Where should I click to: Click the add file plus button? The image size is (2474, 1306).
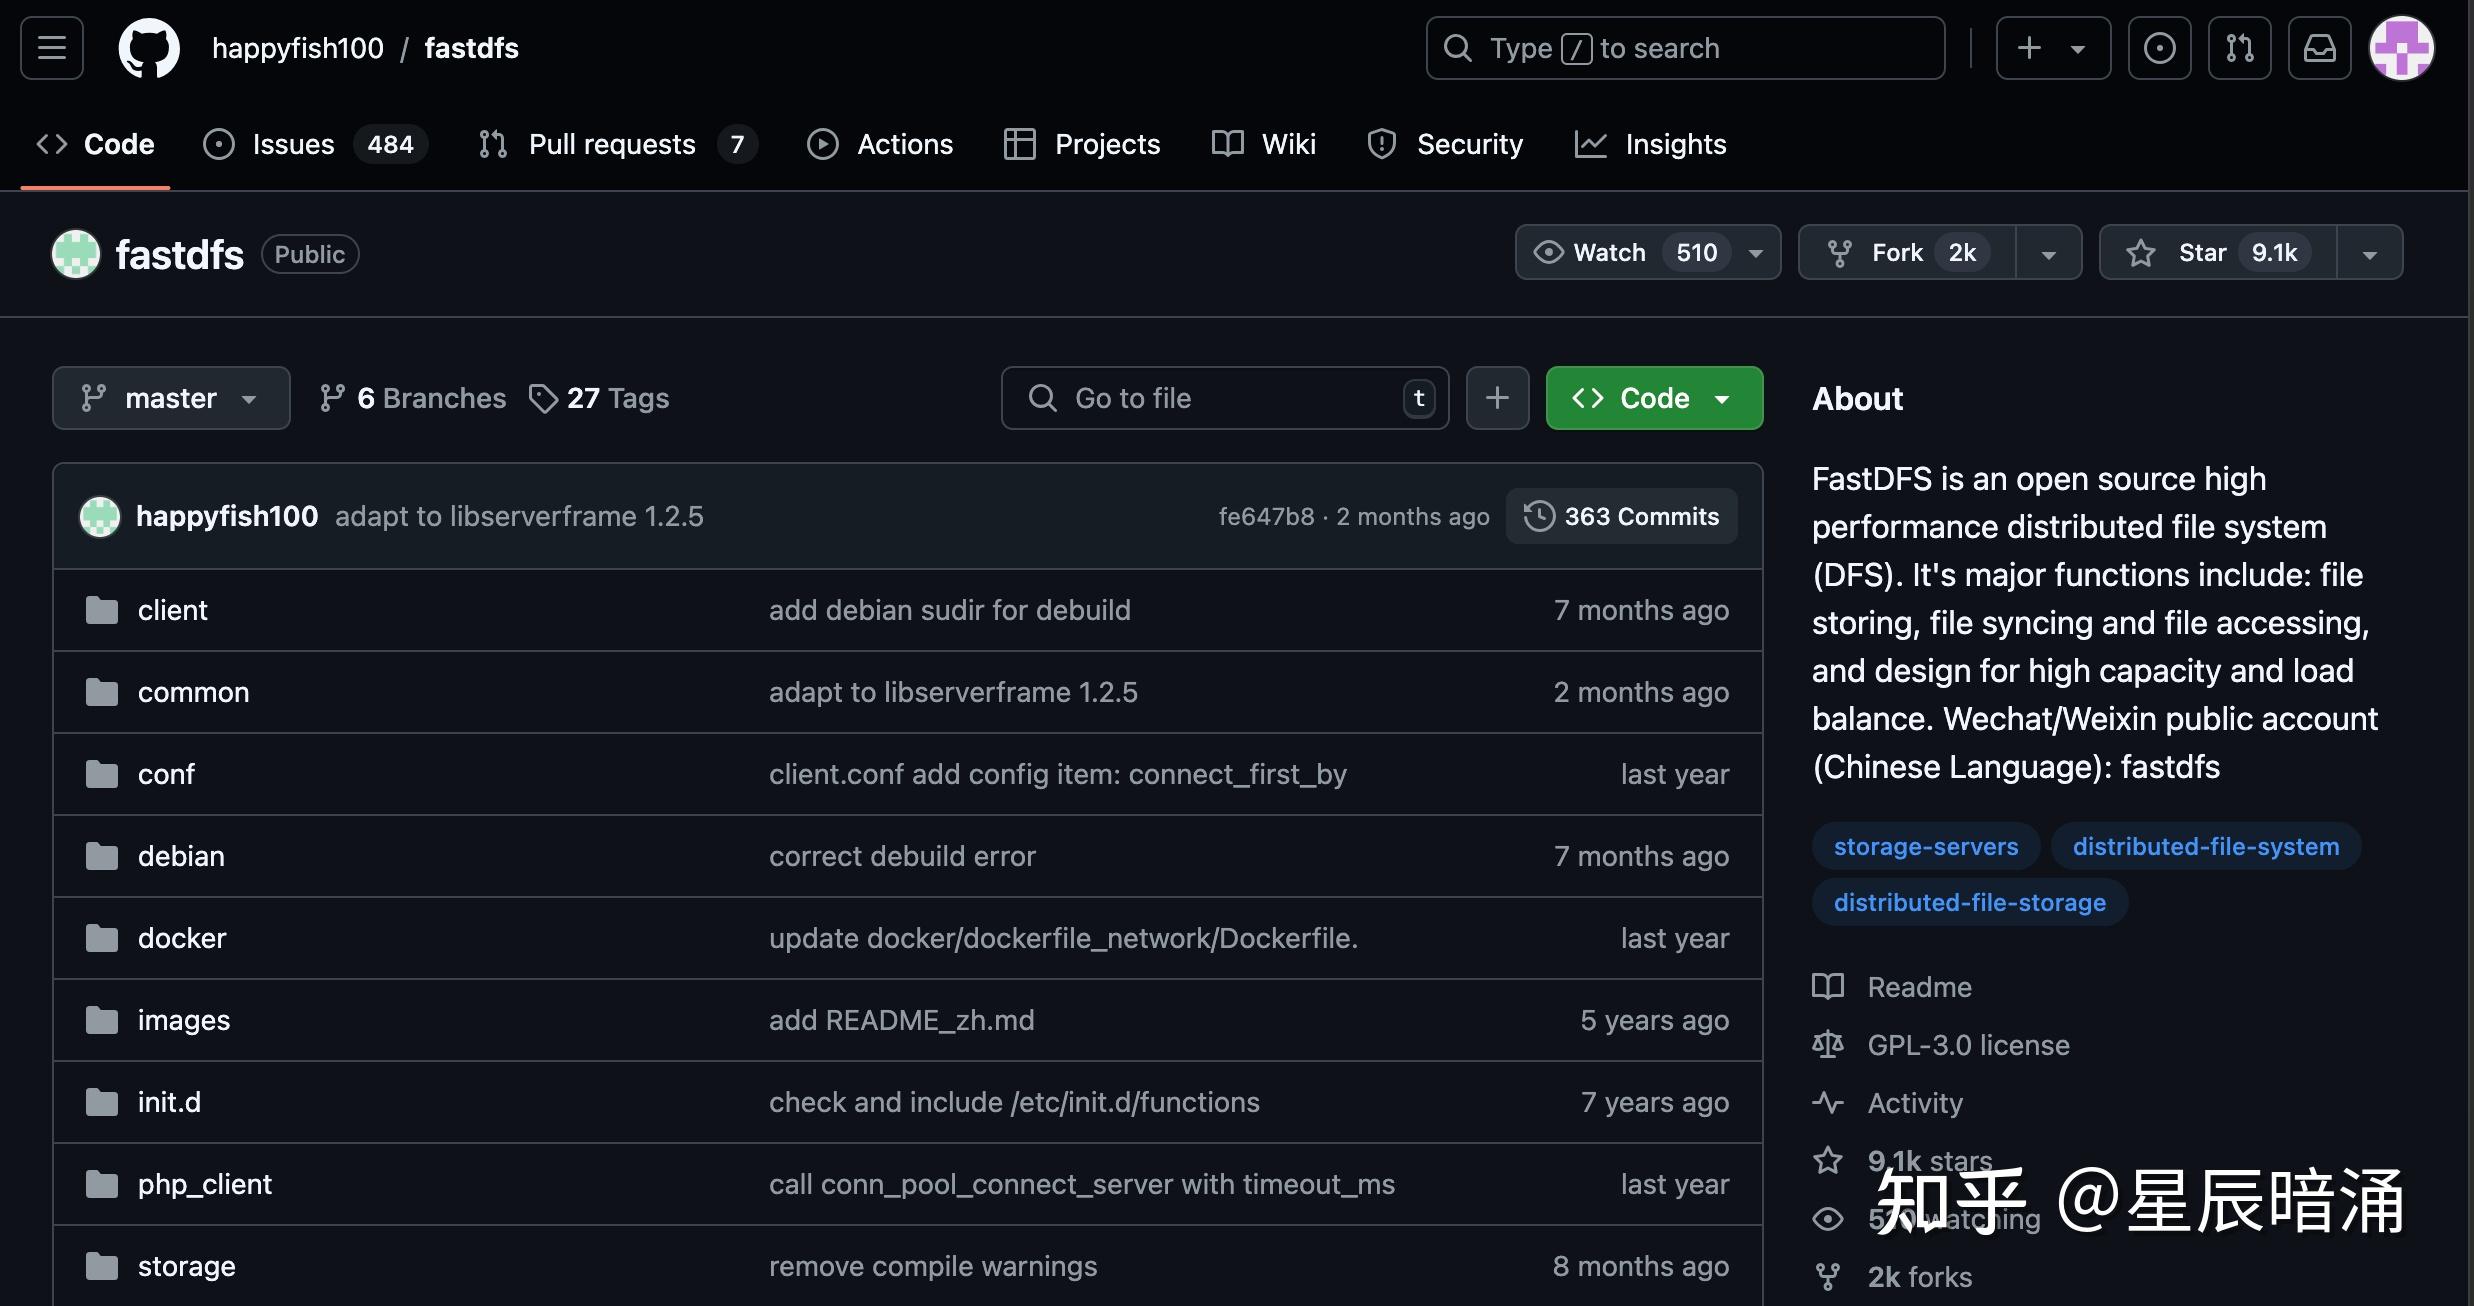(x=1497, y=398)
